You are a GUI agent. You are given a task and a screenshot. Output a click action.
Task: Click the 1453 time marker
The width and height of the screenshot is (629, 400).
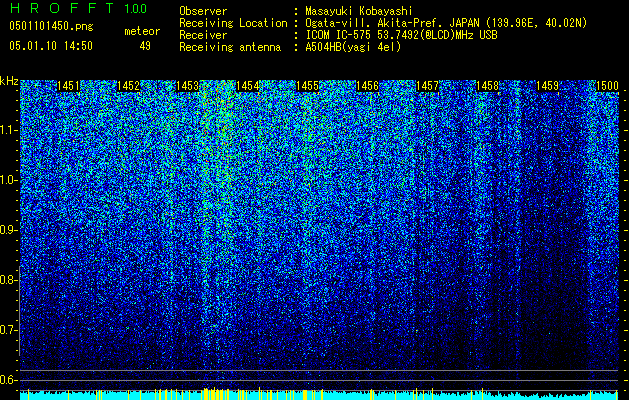tap(188, 86)
